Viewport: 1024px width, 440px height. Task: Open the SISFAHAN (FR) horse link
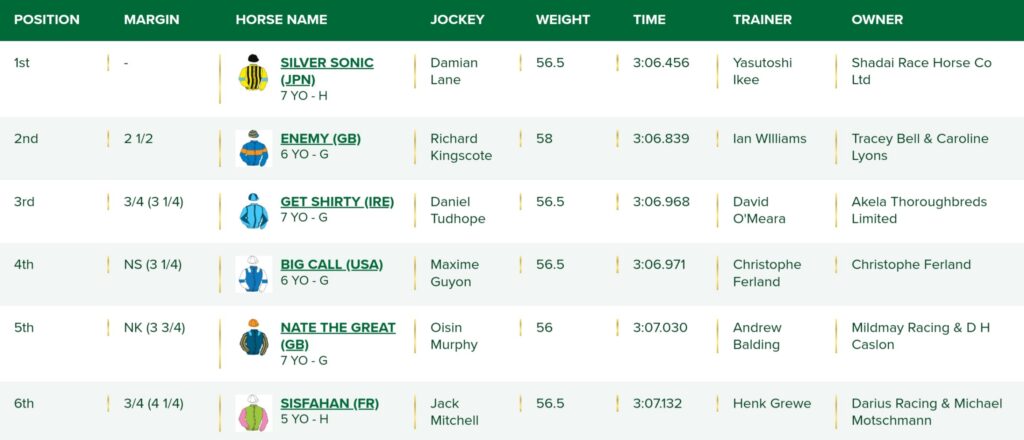[330, 403]
